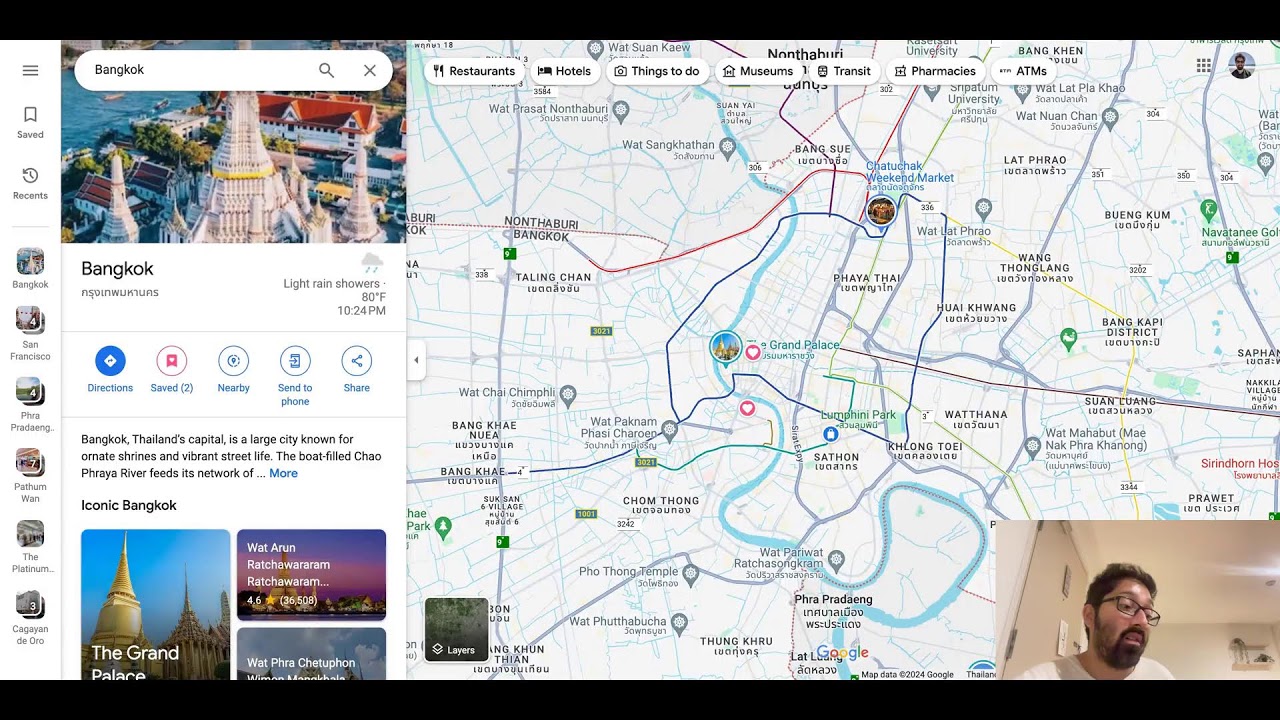Click the Wat Paknam Phasi Charoen marker
Screen dimensions: 1280x720
[669, 429]
